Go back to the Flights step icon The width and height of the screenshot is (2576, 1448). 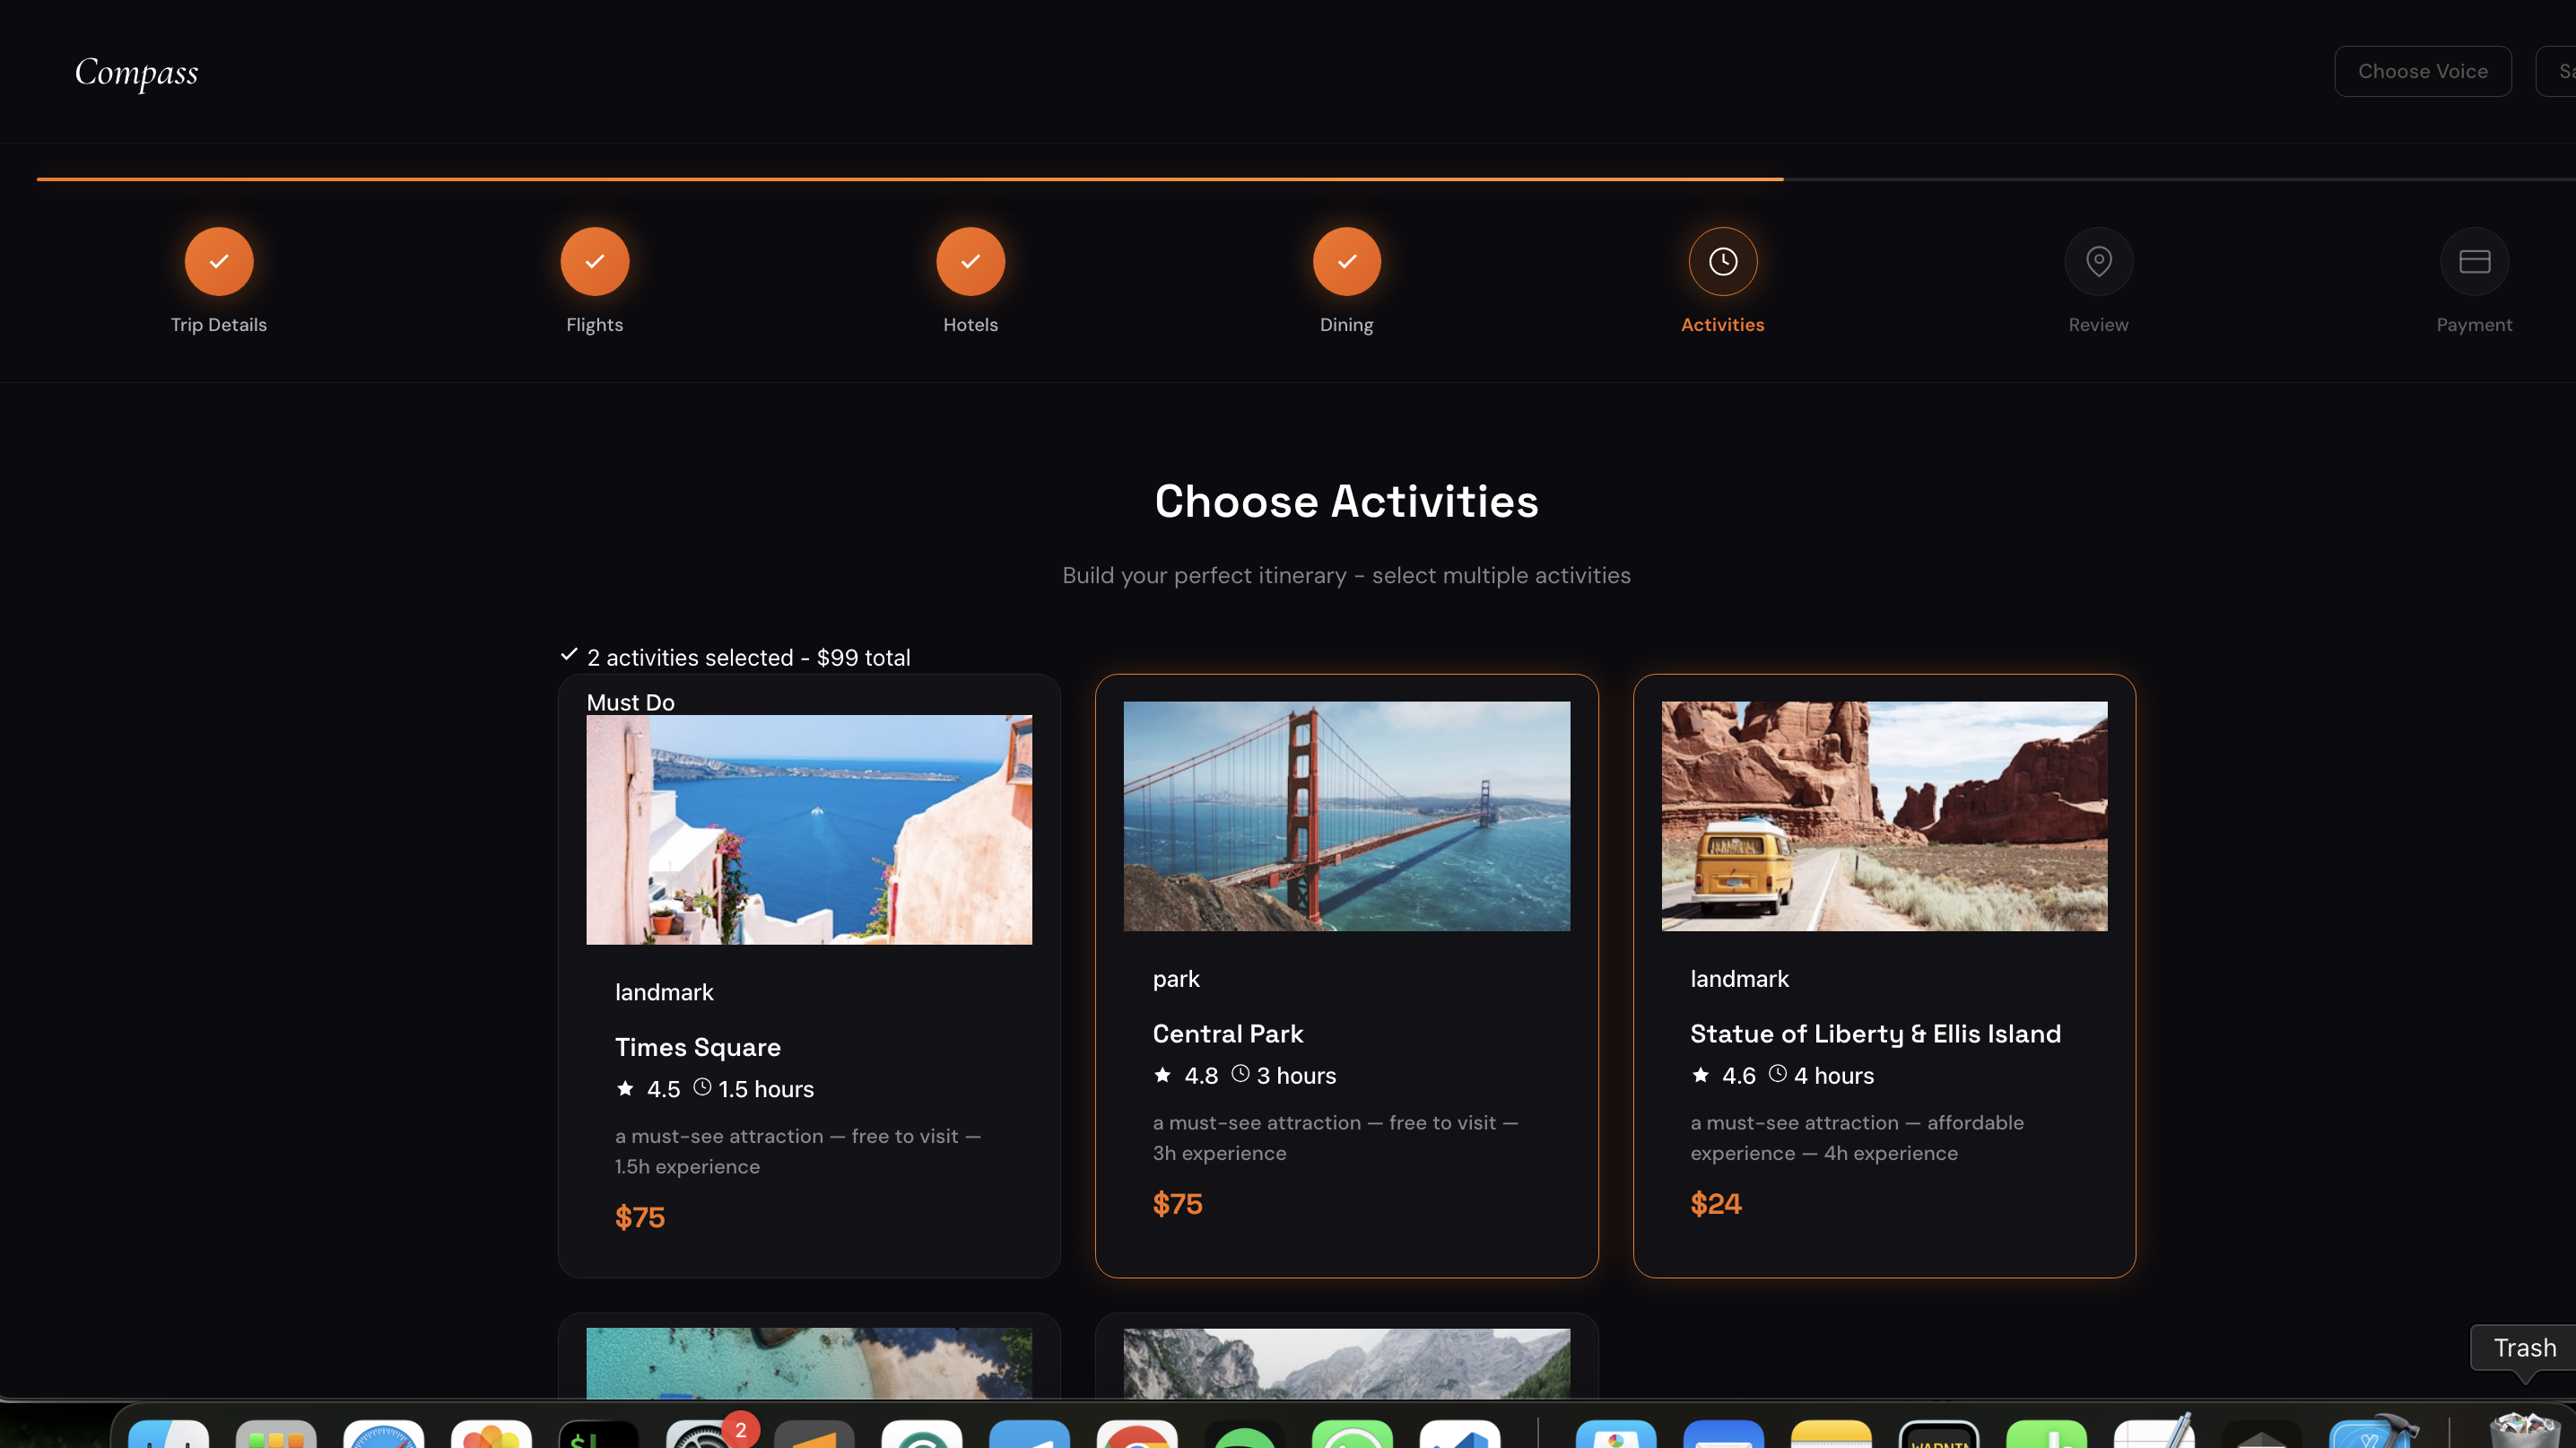[x=594, y=261]
